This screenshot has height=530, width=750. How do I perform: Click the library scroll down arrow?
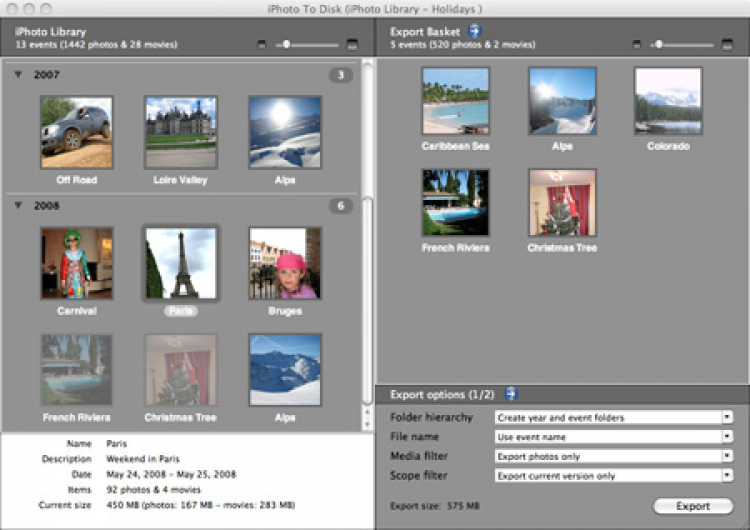[x=367, y=424]
